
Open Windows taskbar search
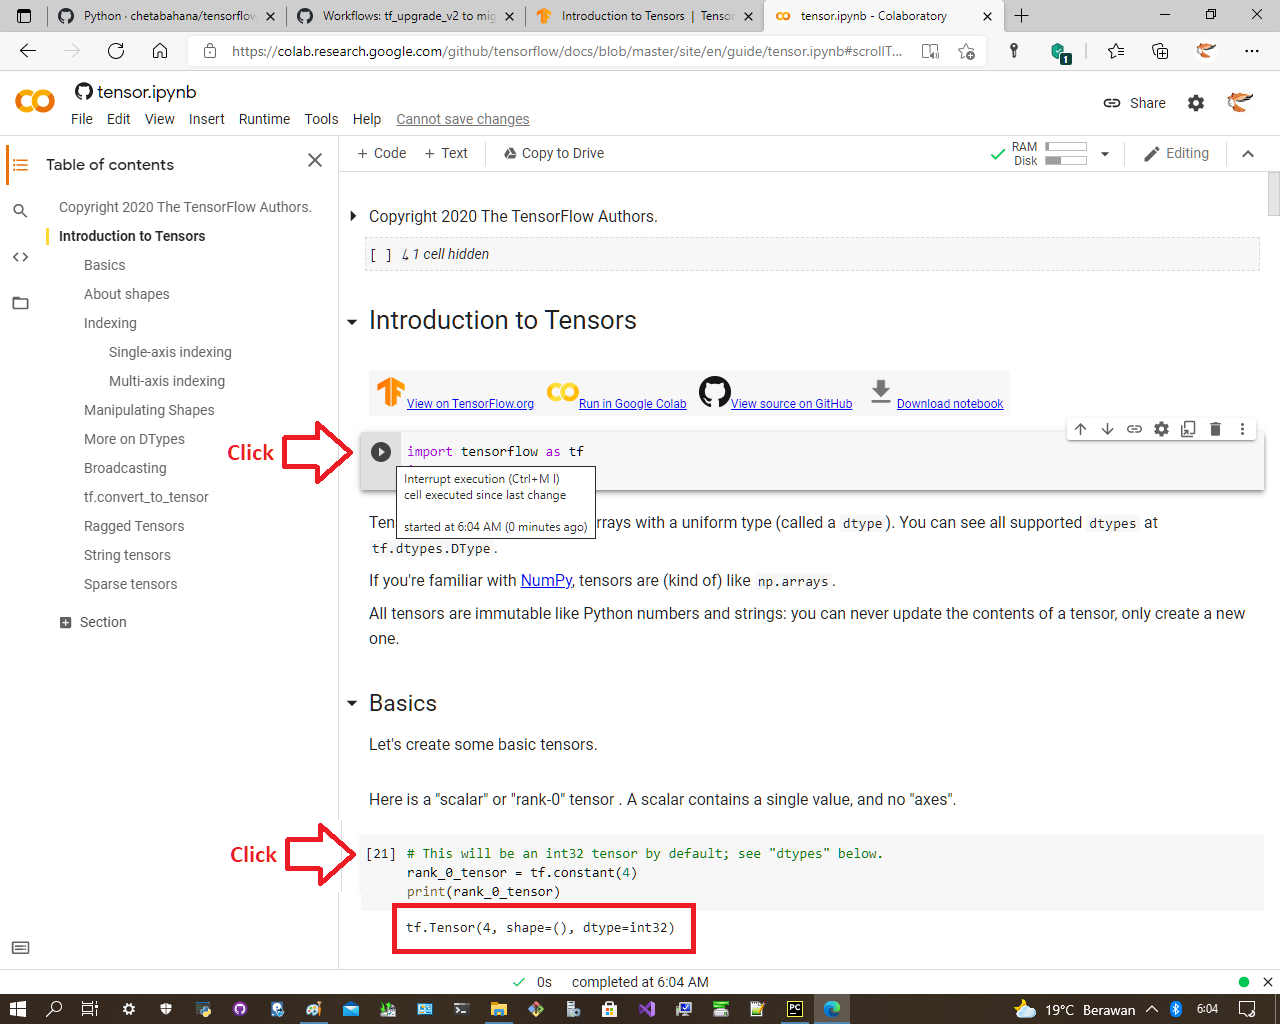(54, 1009)
